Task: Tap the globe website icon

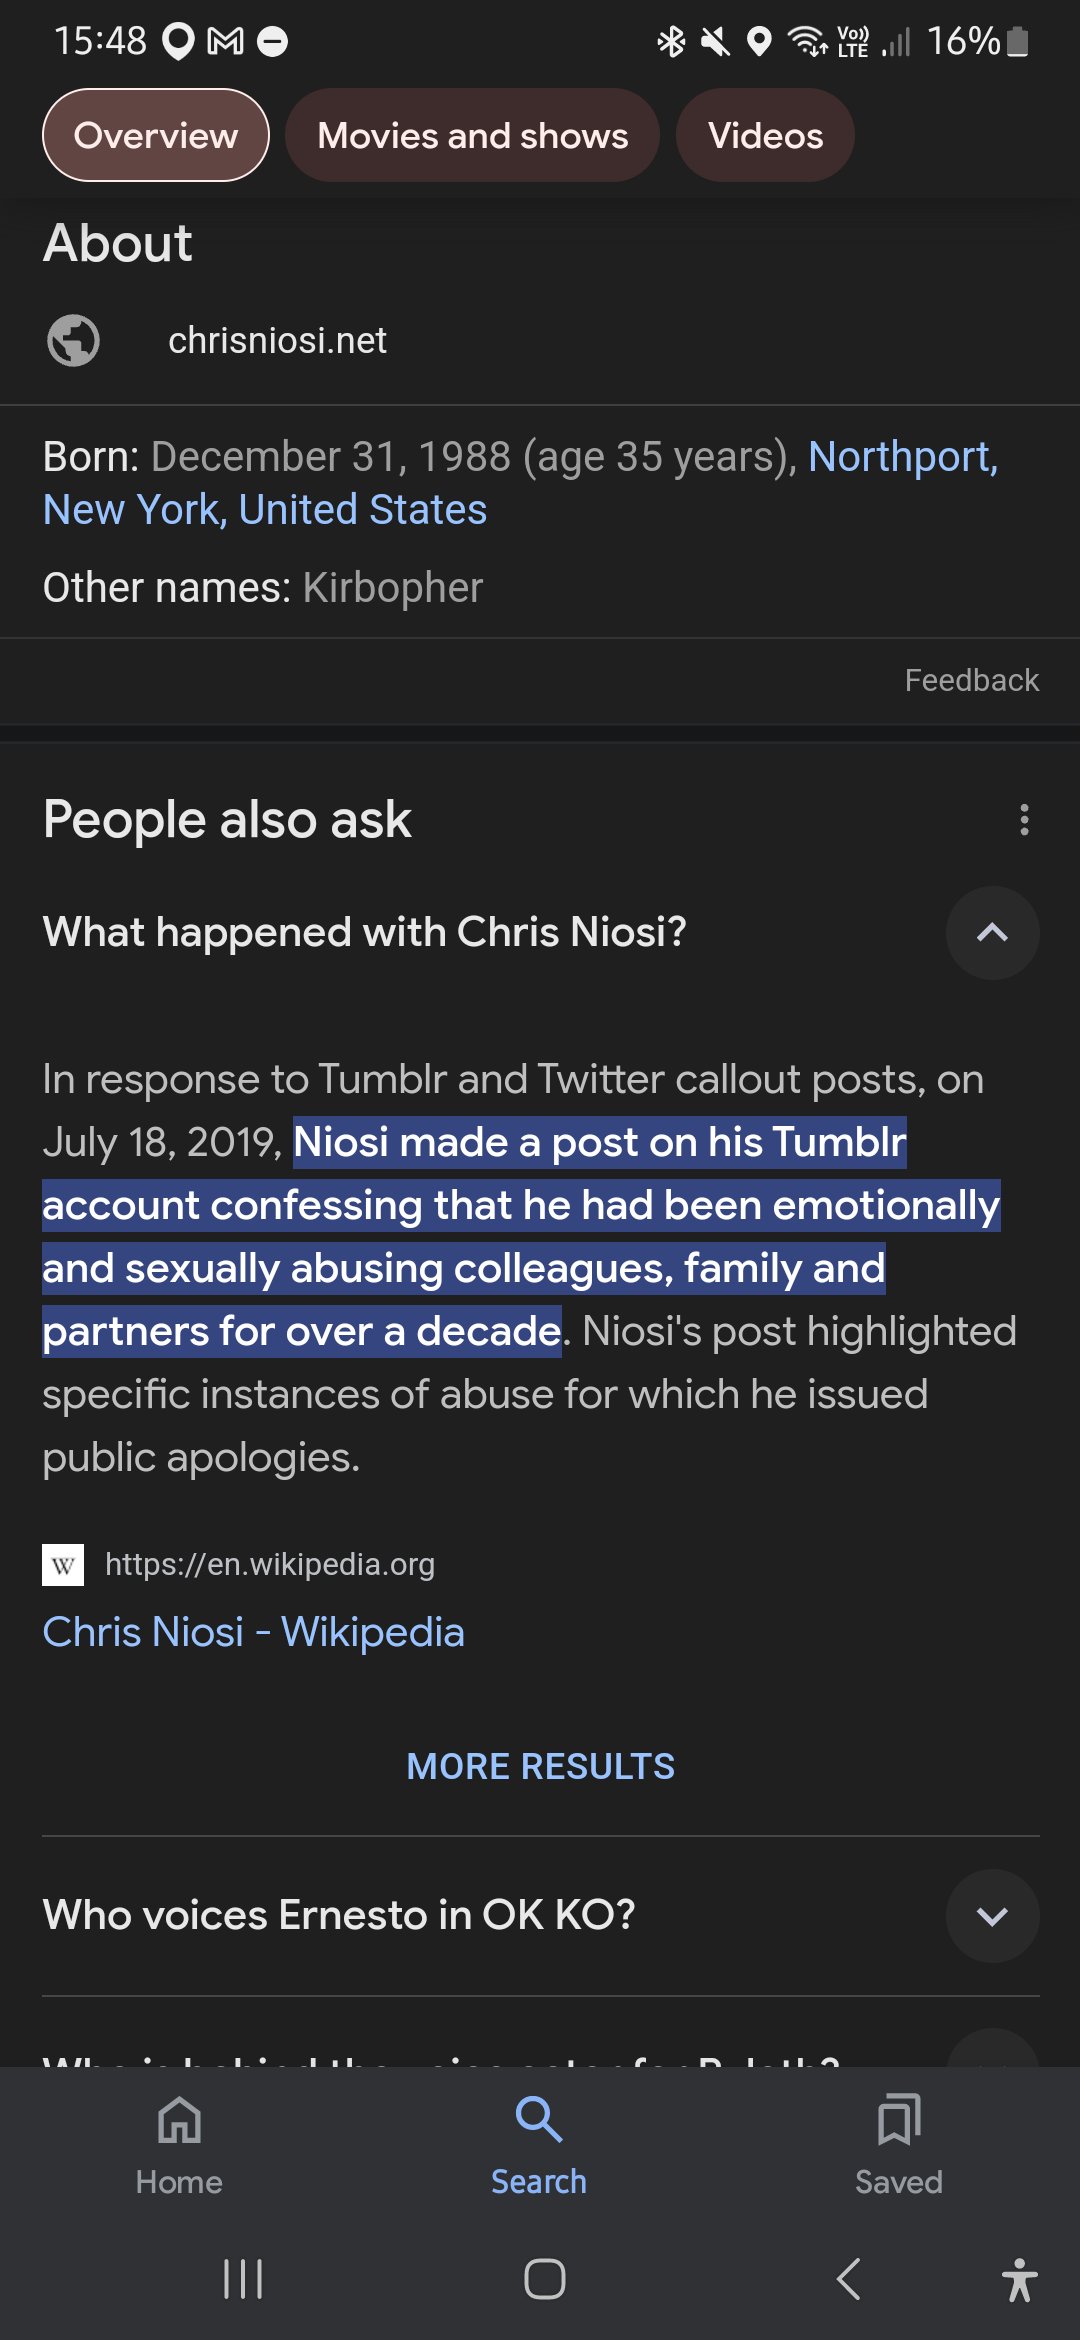Action: pyautogui.click(x=73, y=341)
